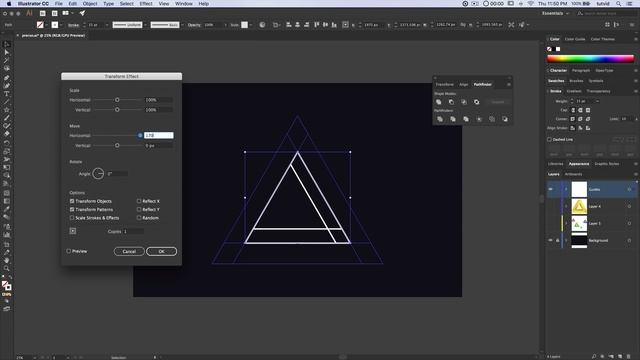The width and height of the screenshot is (640, 360).
Task: Open the Basic brush definition dropdown
Action: click(182, 25)
